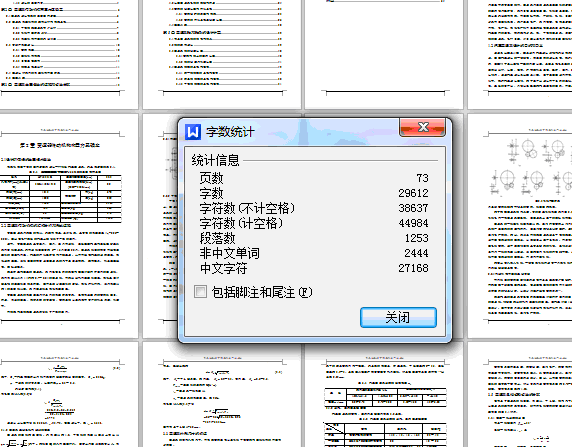Click the 统计信息 group label
The width and height of the screenshot is (572, 447).
tap(215, 160)
